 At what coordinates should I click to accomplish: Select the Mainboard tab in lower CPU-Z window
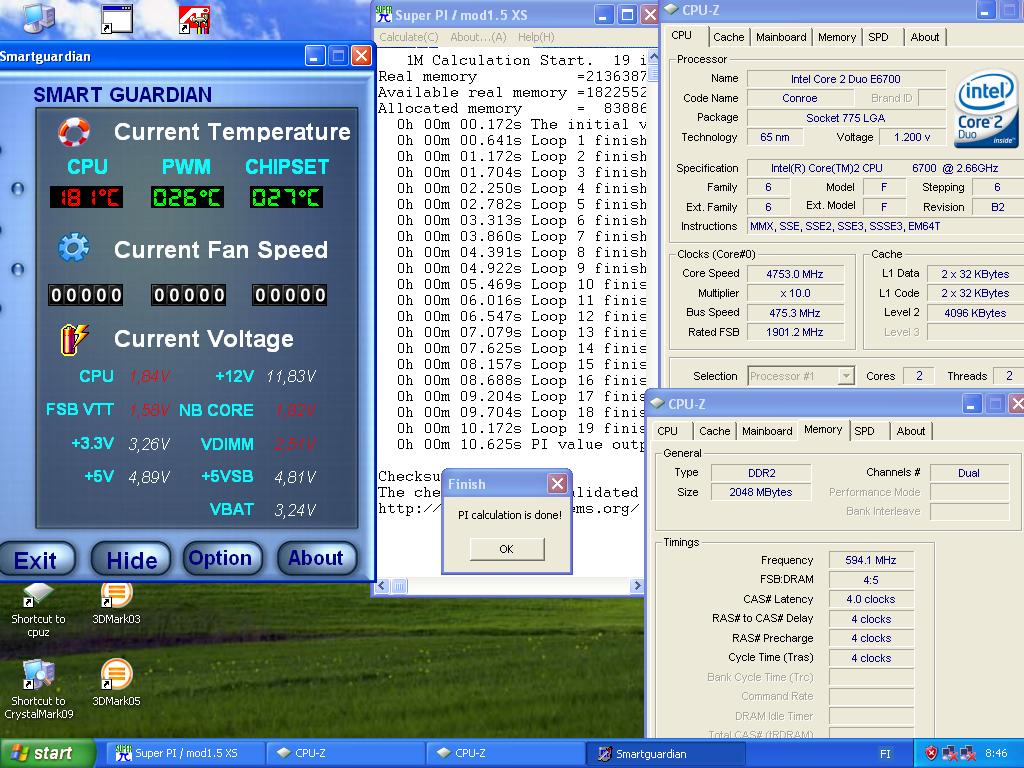(x=767, y=431)
